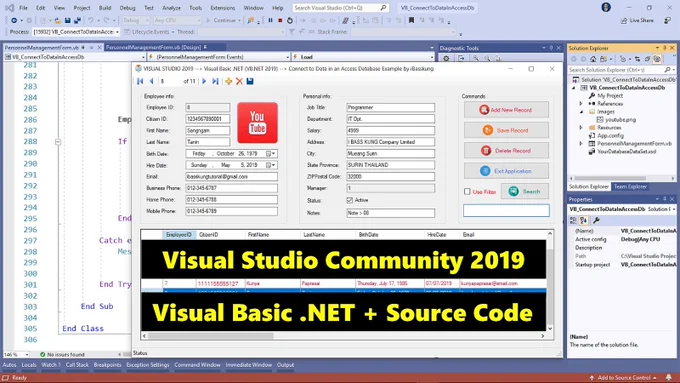This screenshot has width=680, height=383.
Task: Click Live Share button
Action: point(637,20)
